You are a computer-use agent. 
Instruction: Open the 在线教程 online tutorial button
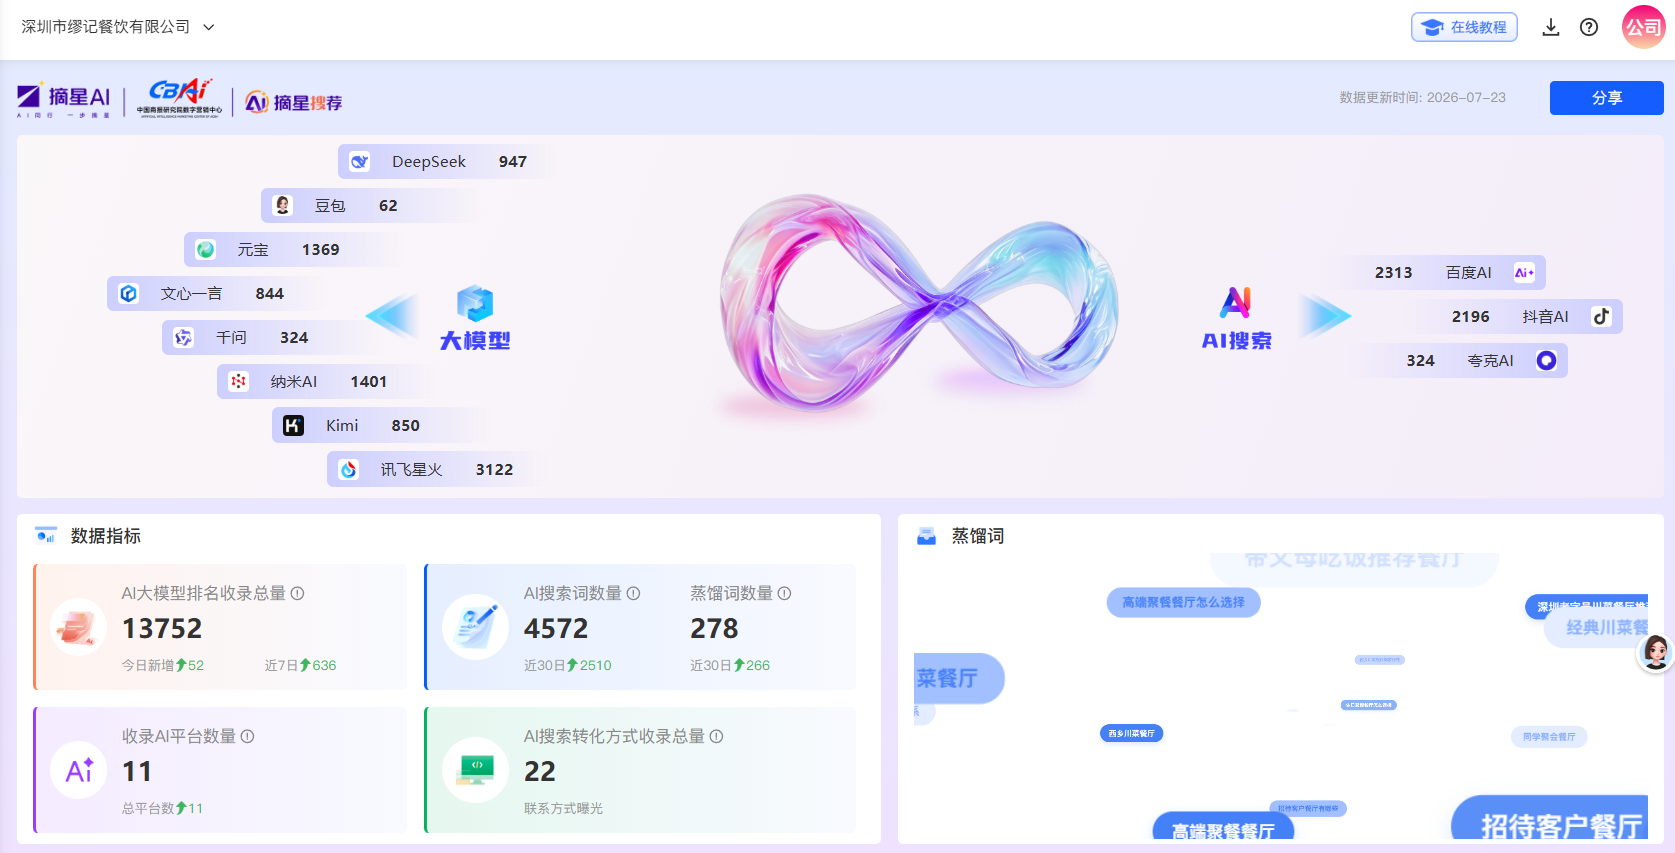pyautogui.click(x=1464, y=27)
